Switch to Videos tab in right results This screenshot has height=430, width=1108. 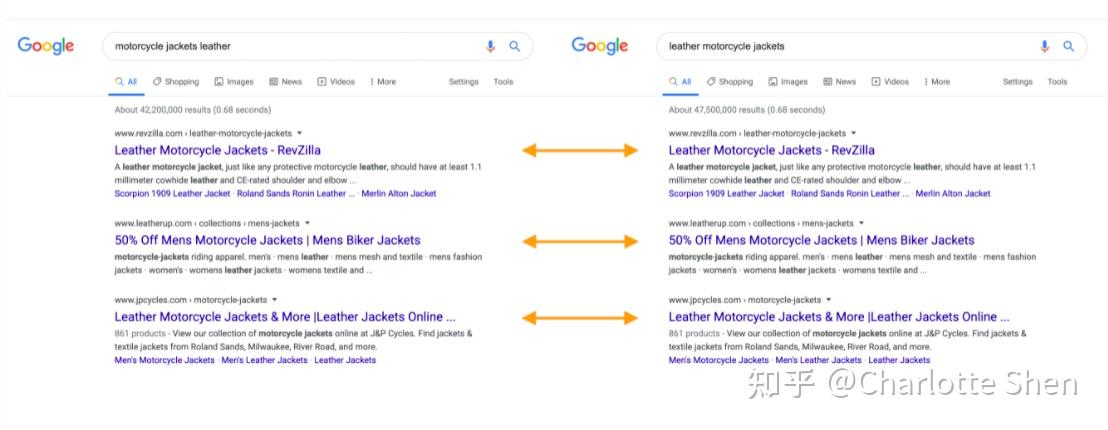point(889,82)
